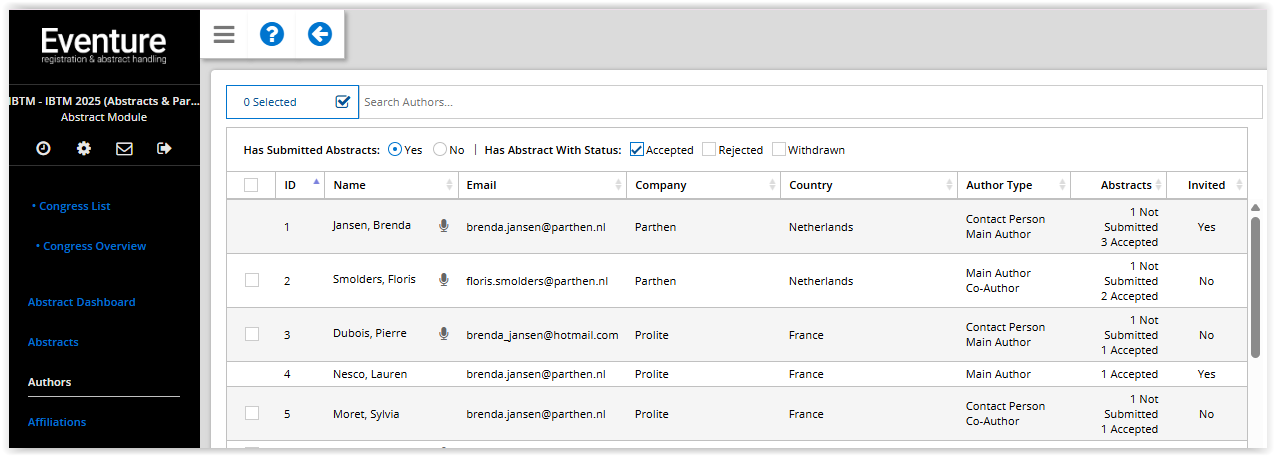Open the Congress List link

pyautogui.click(x=75, y=206)
